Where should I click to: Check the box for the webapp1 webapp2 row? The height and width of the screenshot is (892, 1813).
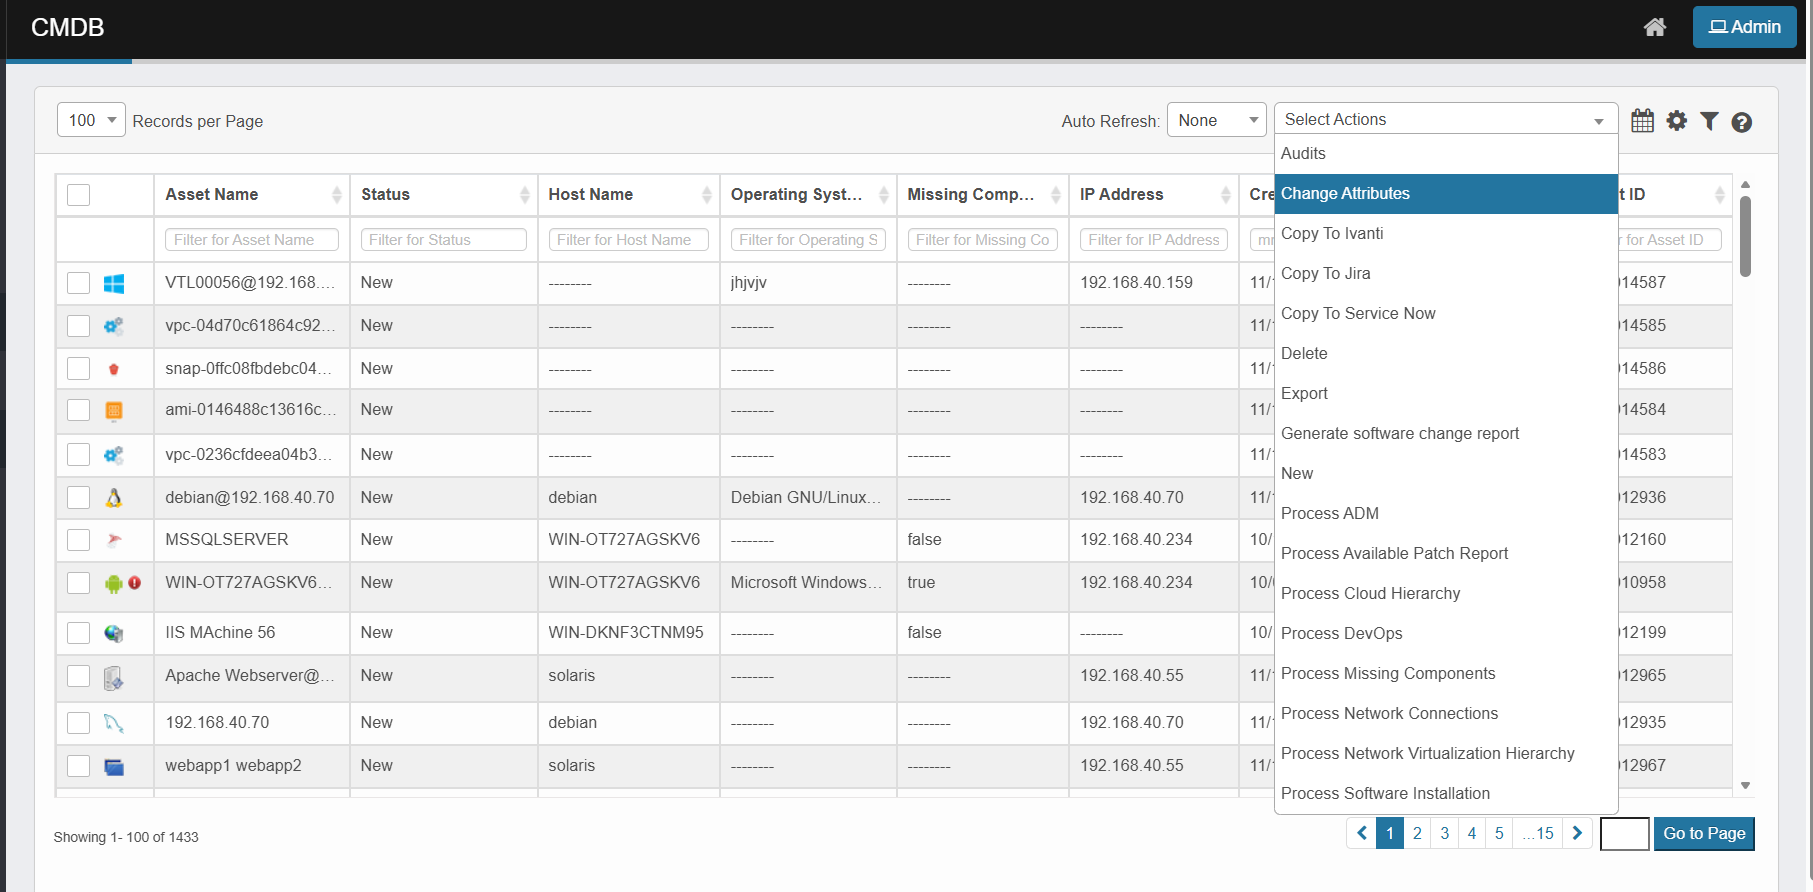tap(79, 766)
